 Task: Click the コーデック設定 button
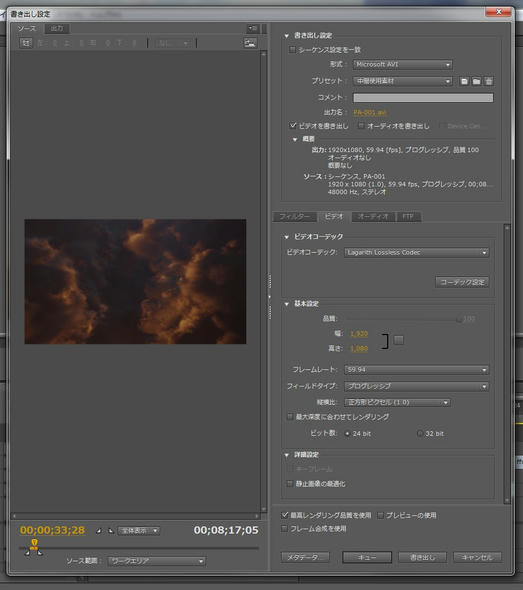(462, 282)
